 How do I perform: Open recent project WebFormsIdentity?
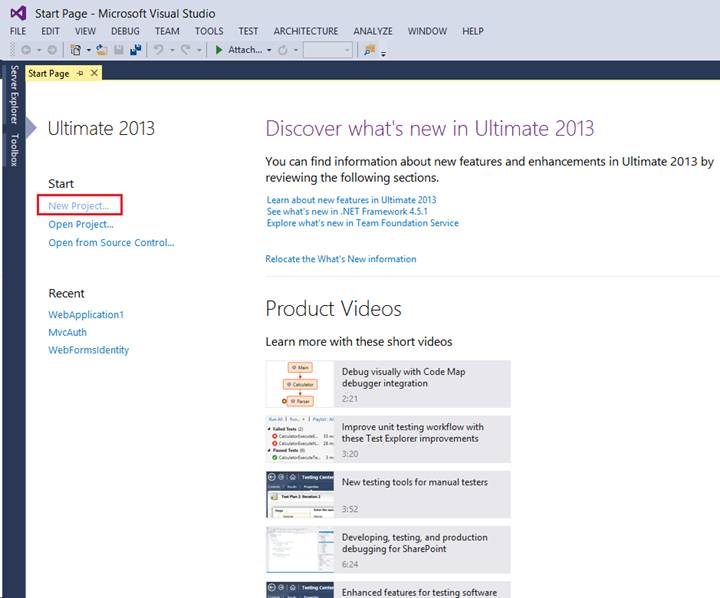pyautogui.click(x=88, y=350)
